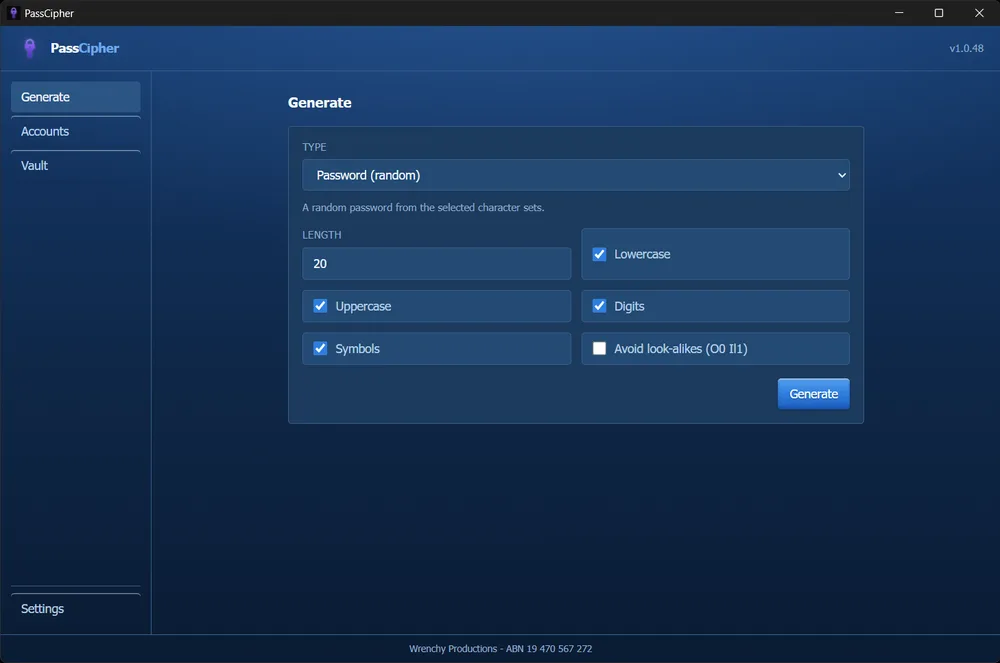The image size is (1000, 663).
Task: Click the PassCipher header title text
Action: (85, 48)
